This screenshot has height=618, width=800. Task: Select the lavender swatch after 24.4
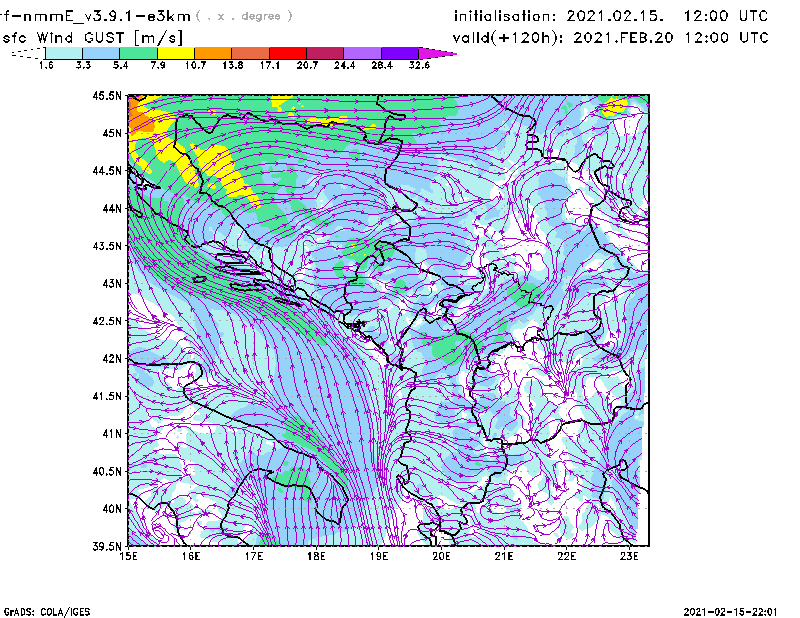click(x=363, y=53)
